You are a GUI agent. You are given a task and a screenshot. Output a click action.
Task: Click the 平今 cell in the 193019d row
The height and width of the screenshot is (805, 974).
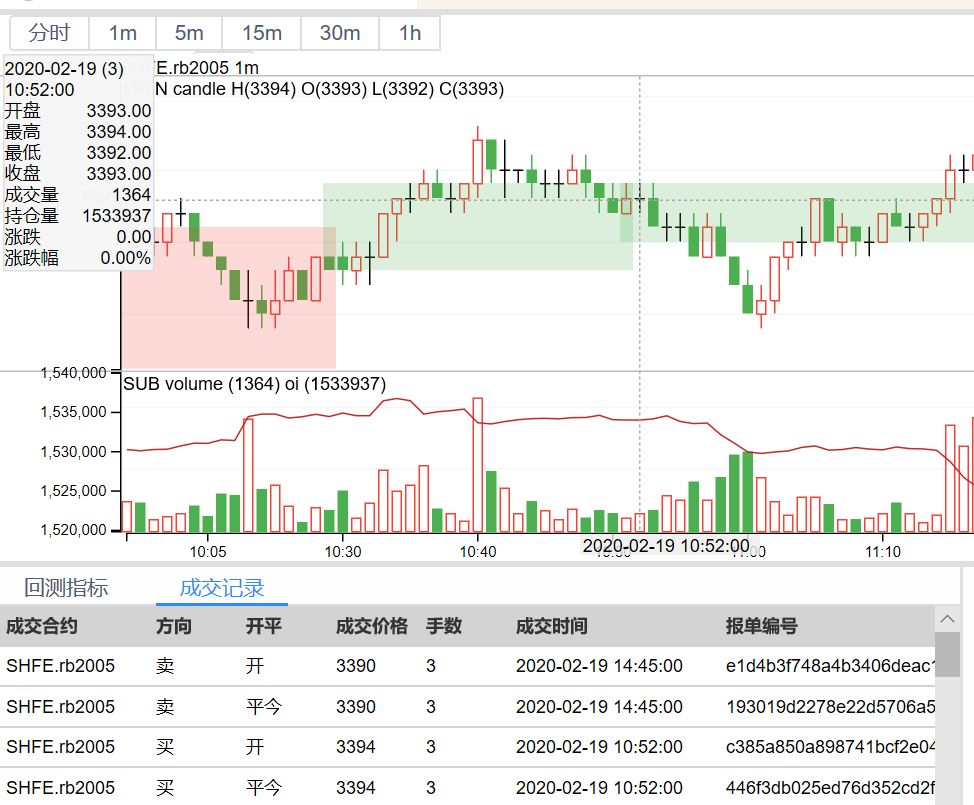(263, 707)
